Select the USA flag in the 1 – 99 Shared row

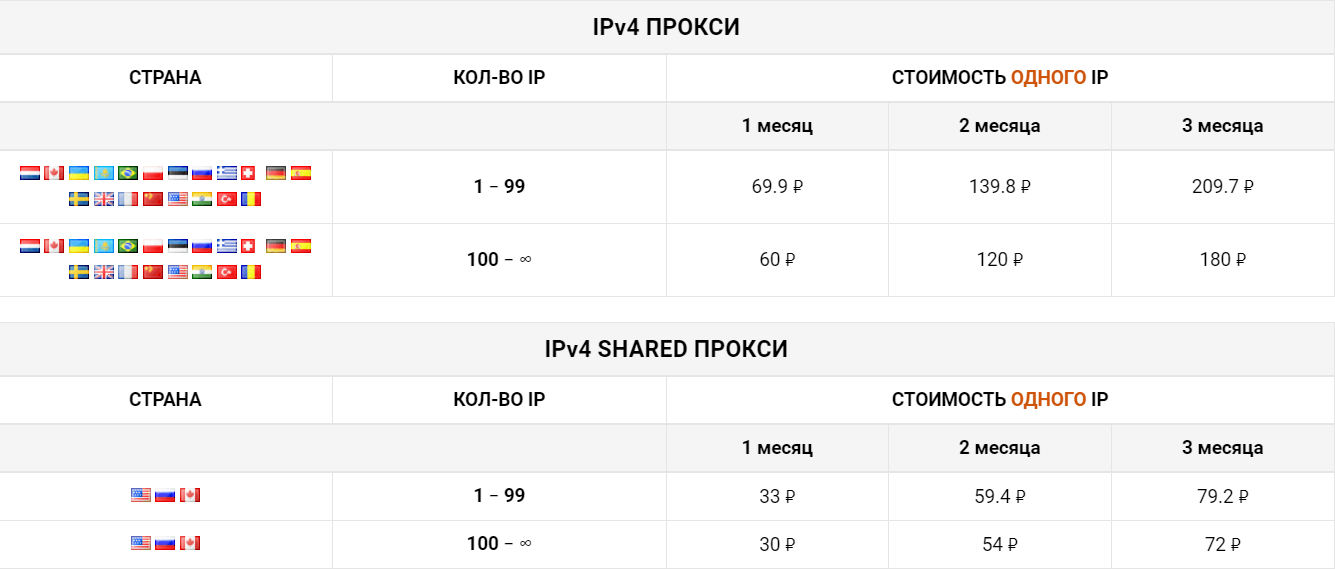pyautogui.click(x=141, y=495)
